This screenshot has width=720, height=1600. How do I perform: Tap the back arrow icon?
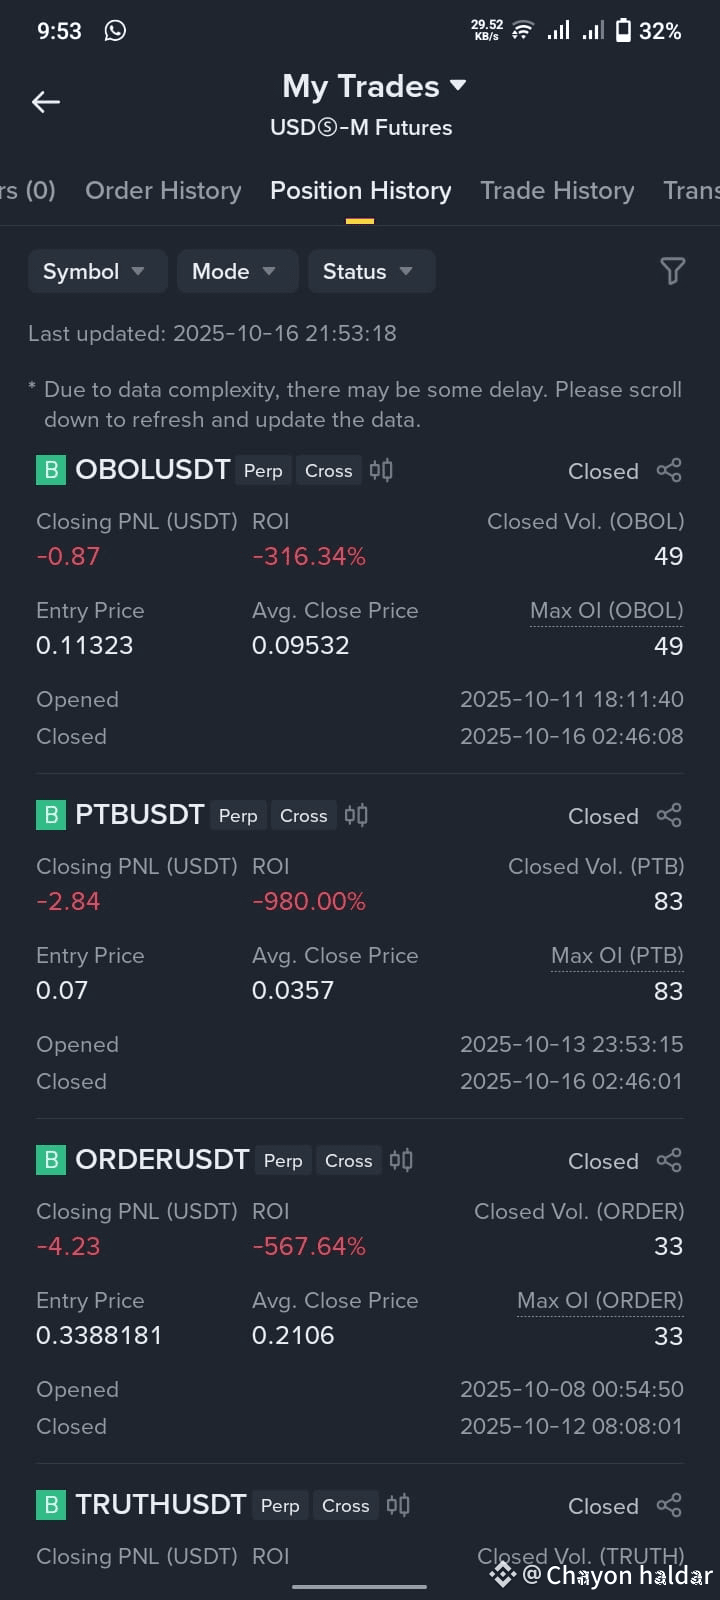click(x=46, y=101)
